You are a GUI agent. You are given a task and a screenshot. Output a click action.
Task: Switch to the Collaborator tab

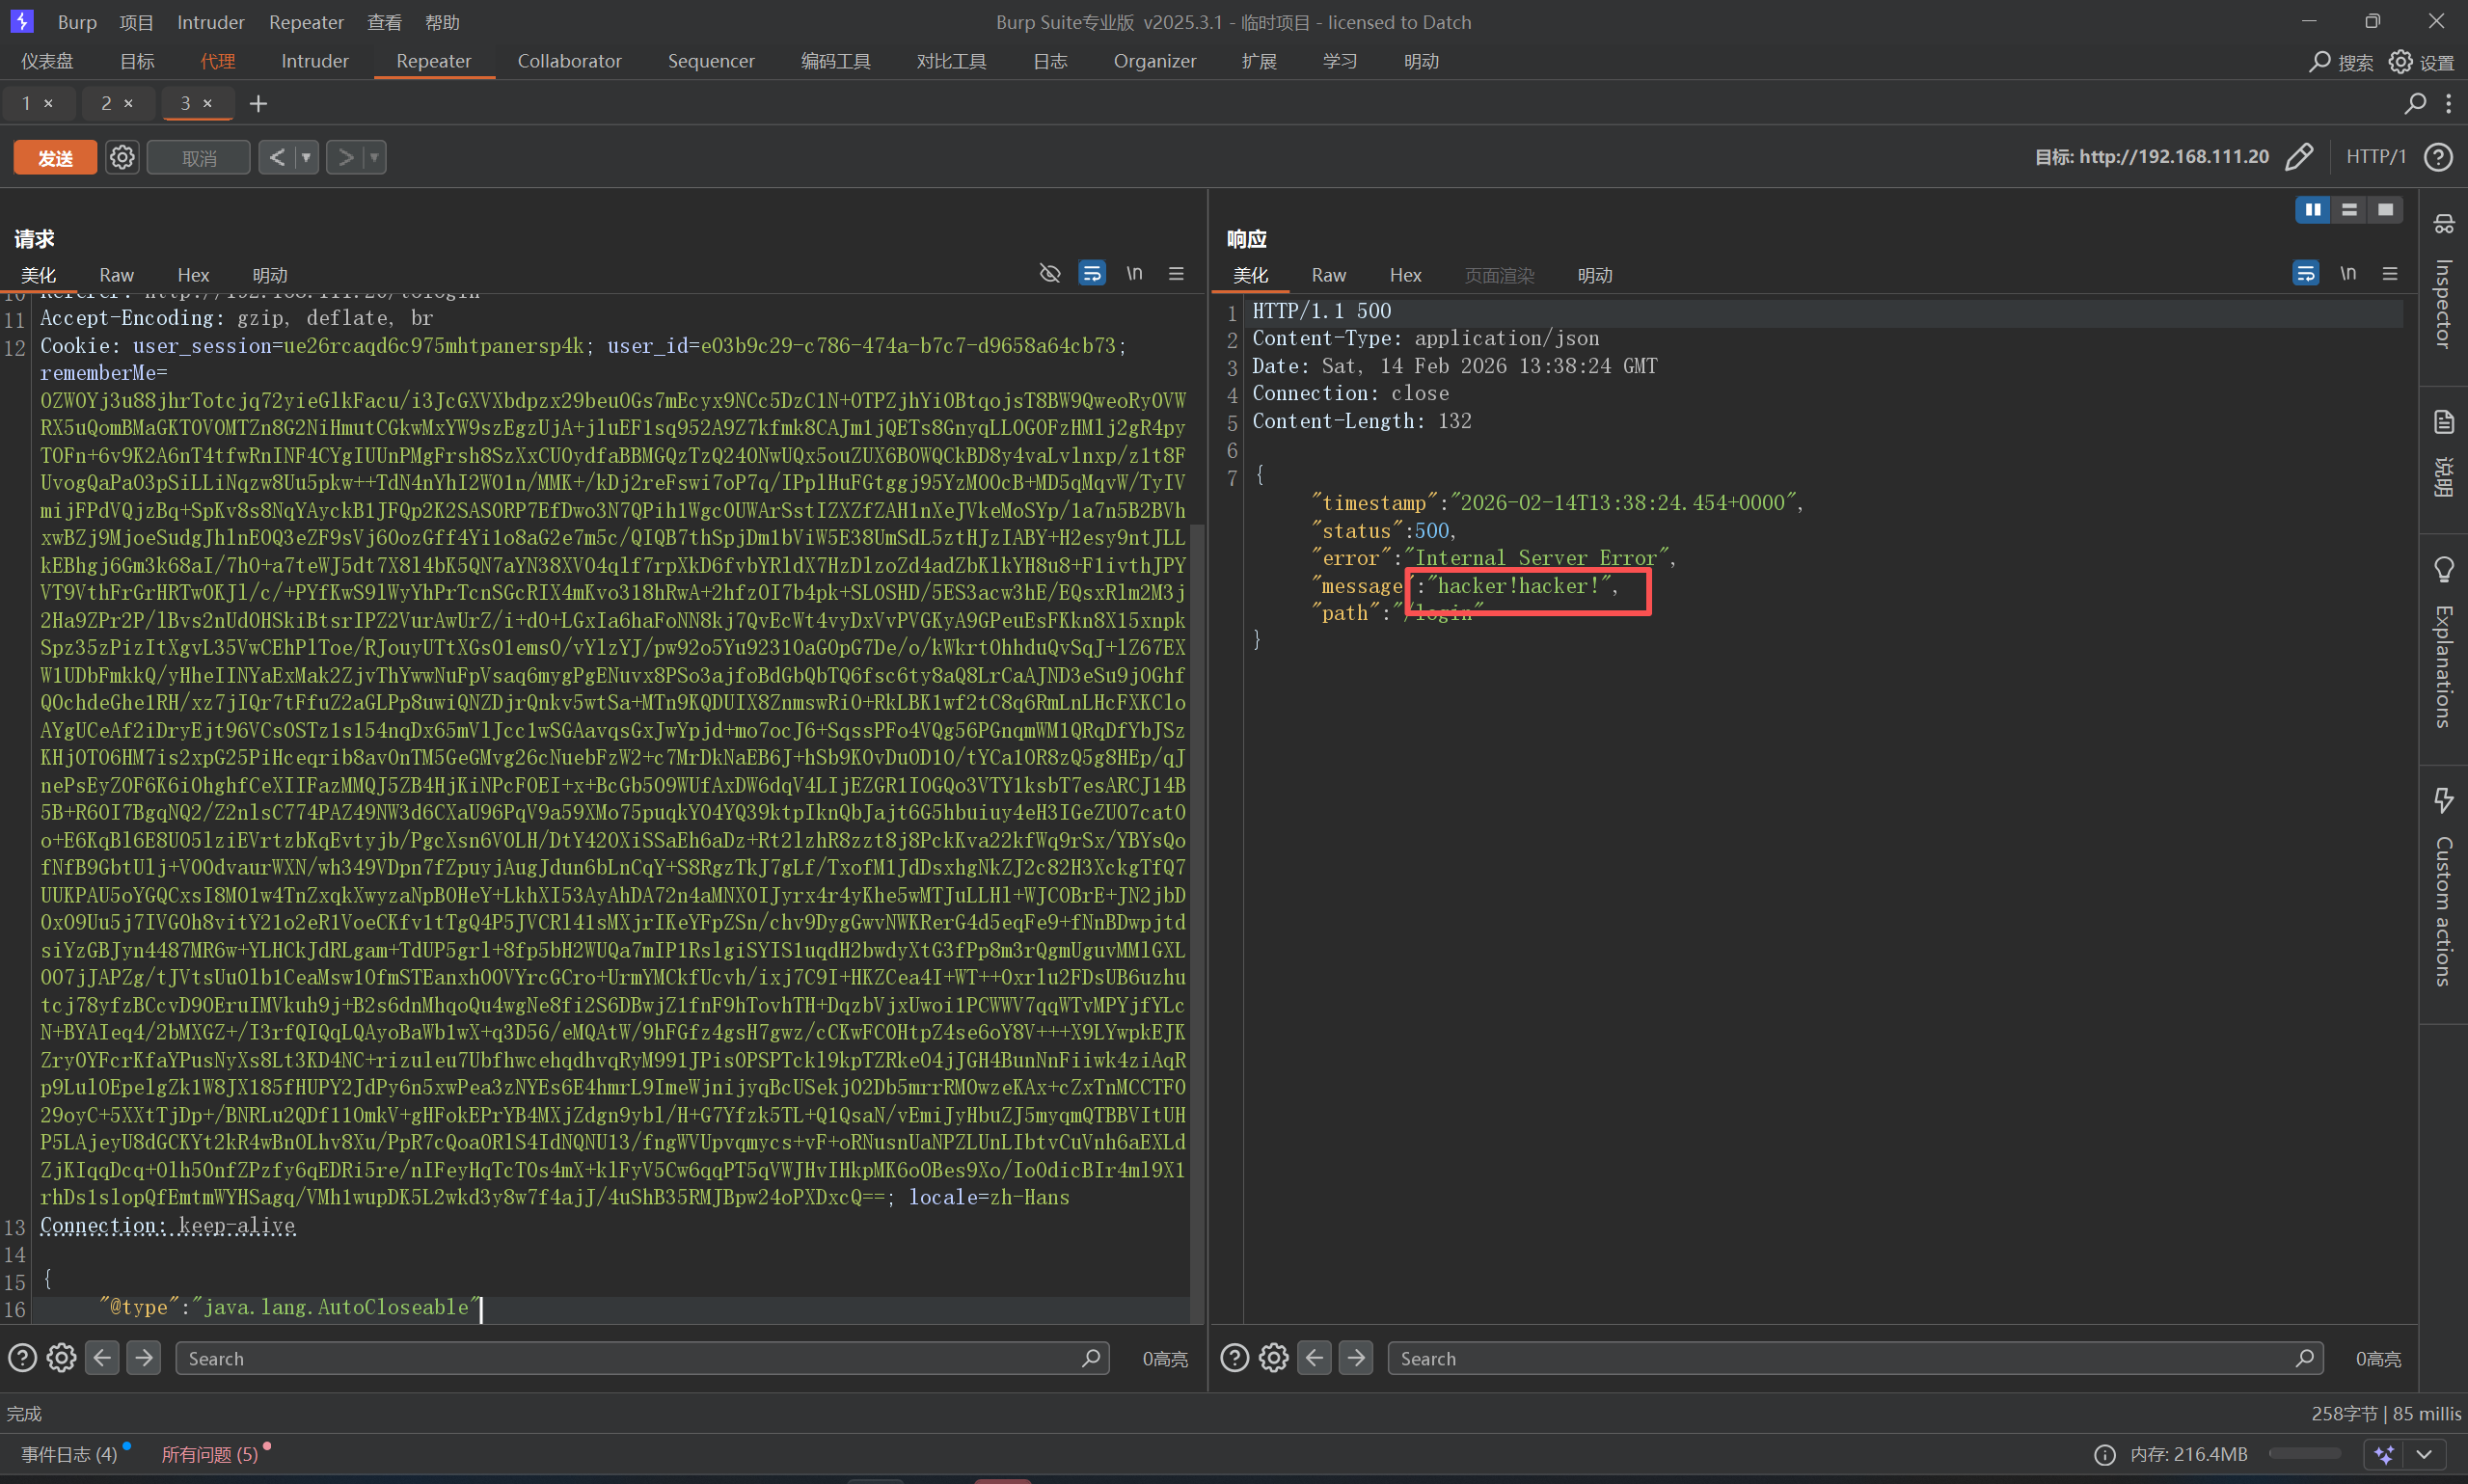click(x=569, y=61)
